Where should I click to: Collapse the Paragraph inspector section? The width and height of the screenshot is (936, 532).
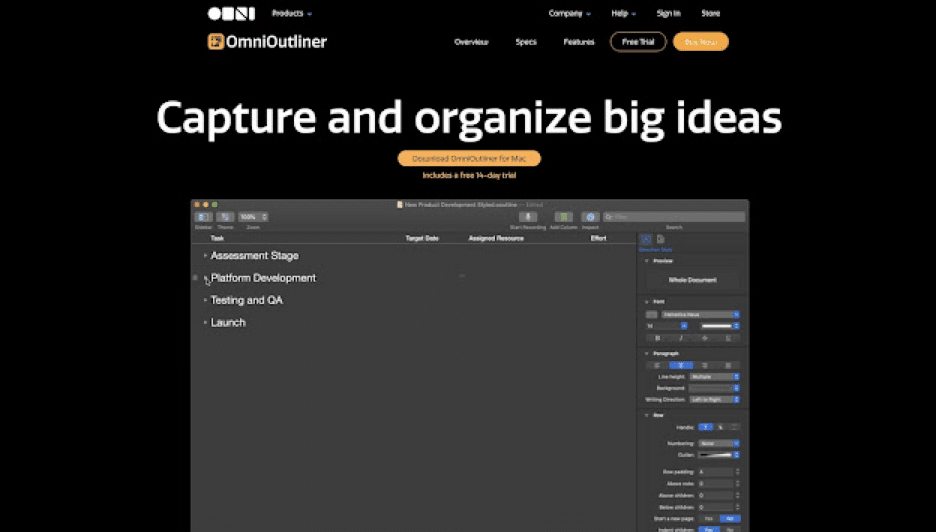(646, 353)
